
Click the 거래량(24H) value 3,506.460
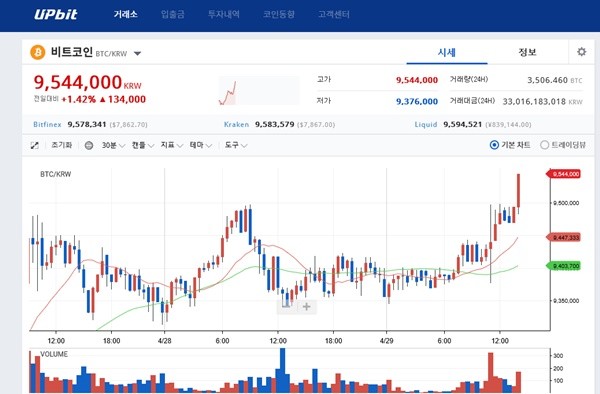[547, 80]
